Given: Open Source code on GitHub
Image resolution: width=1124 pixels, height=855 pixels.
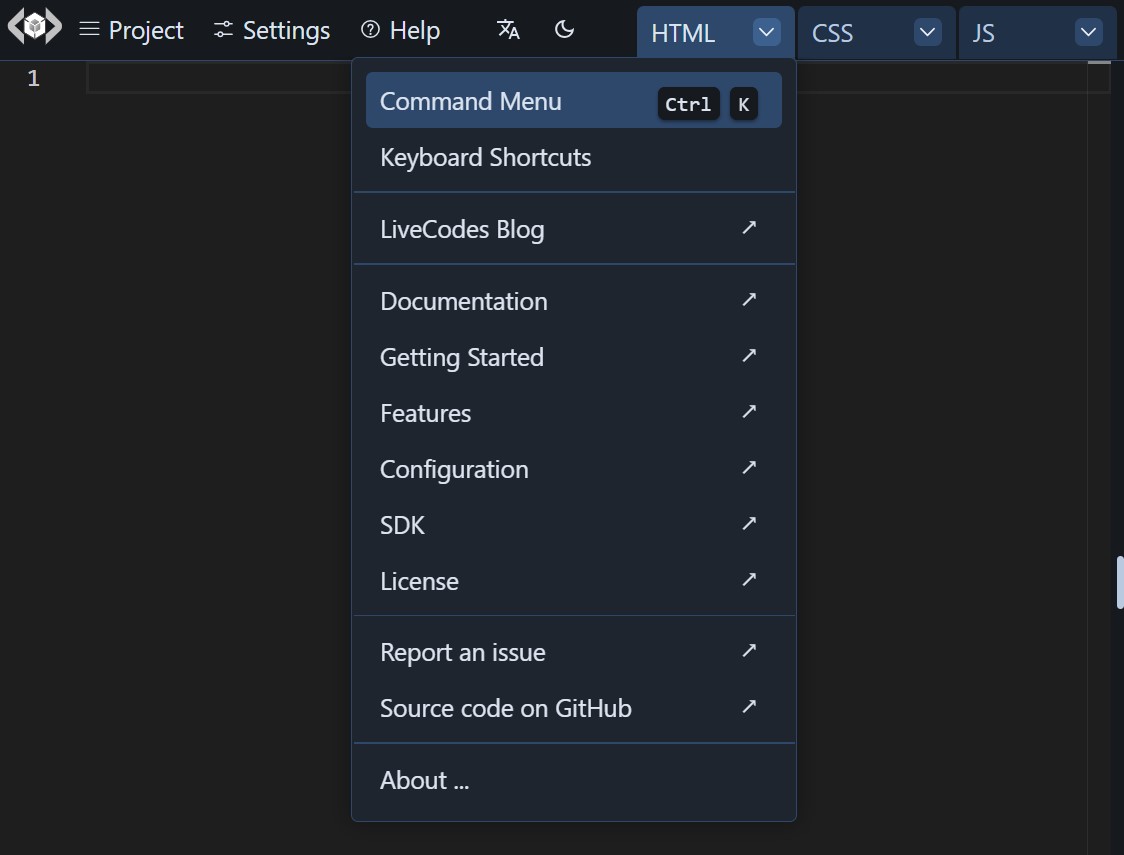Looking at the screenshot, I should 505,707.
